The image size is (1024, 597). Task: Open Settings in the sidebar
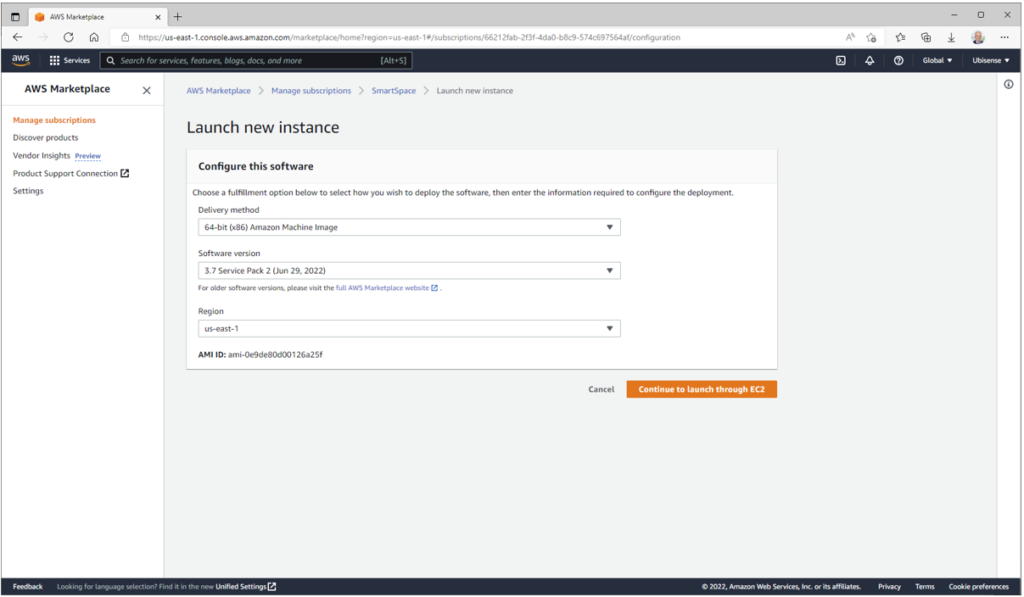pos(28,191)
